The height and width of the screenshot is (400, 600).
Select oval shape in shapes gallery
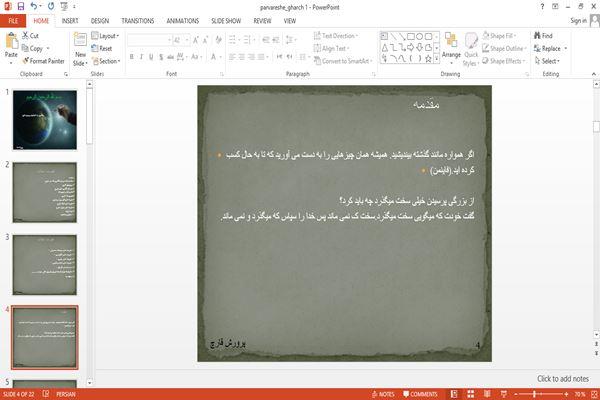tap(420, 37)
